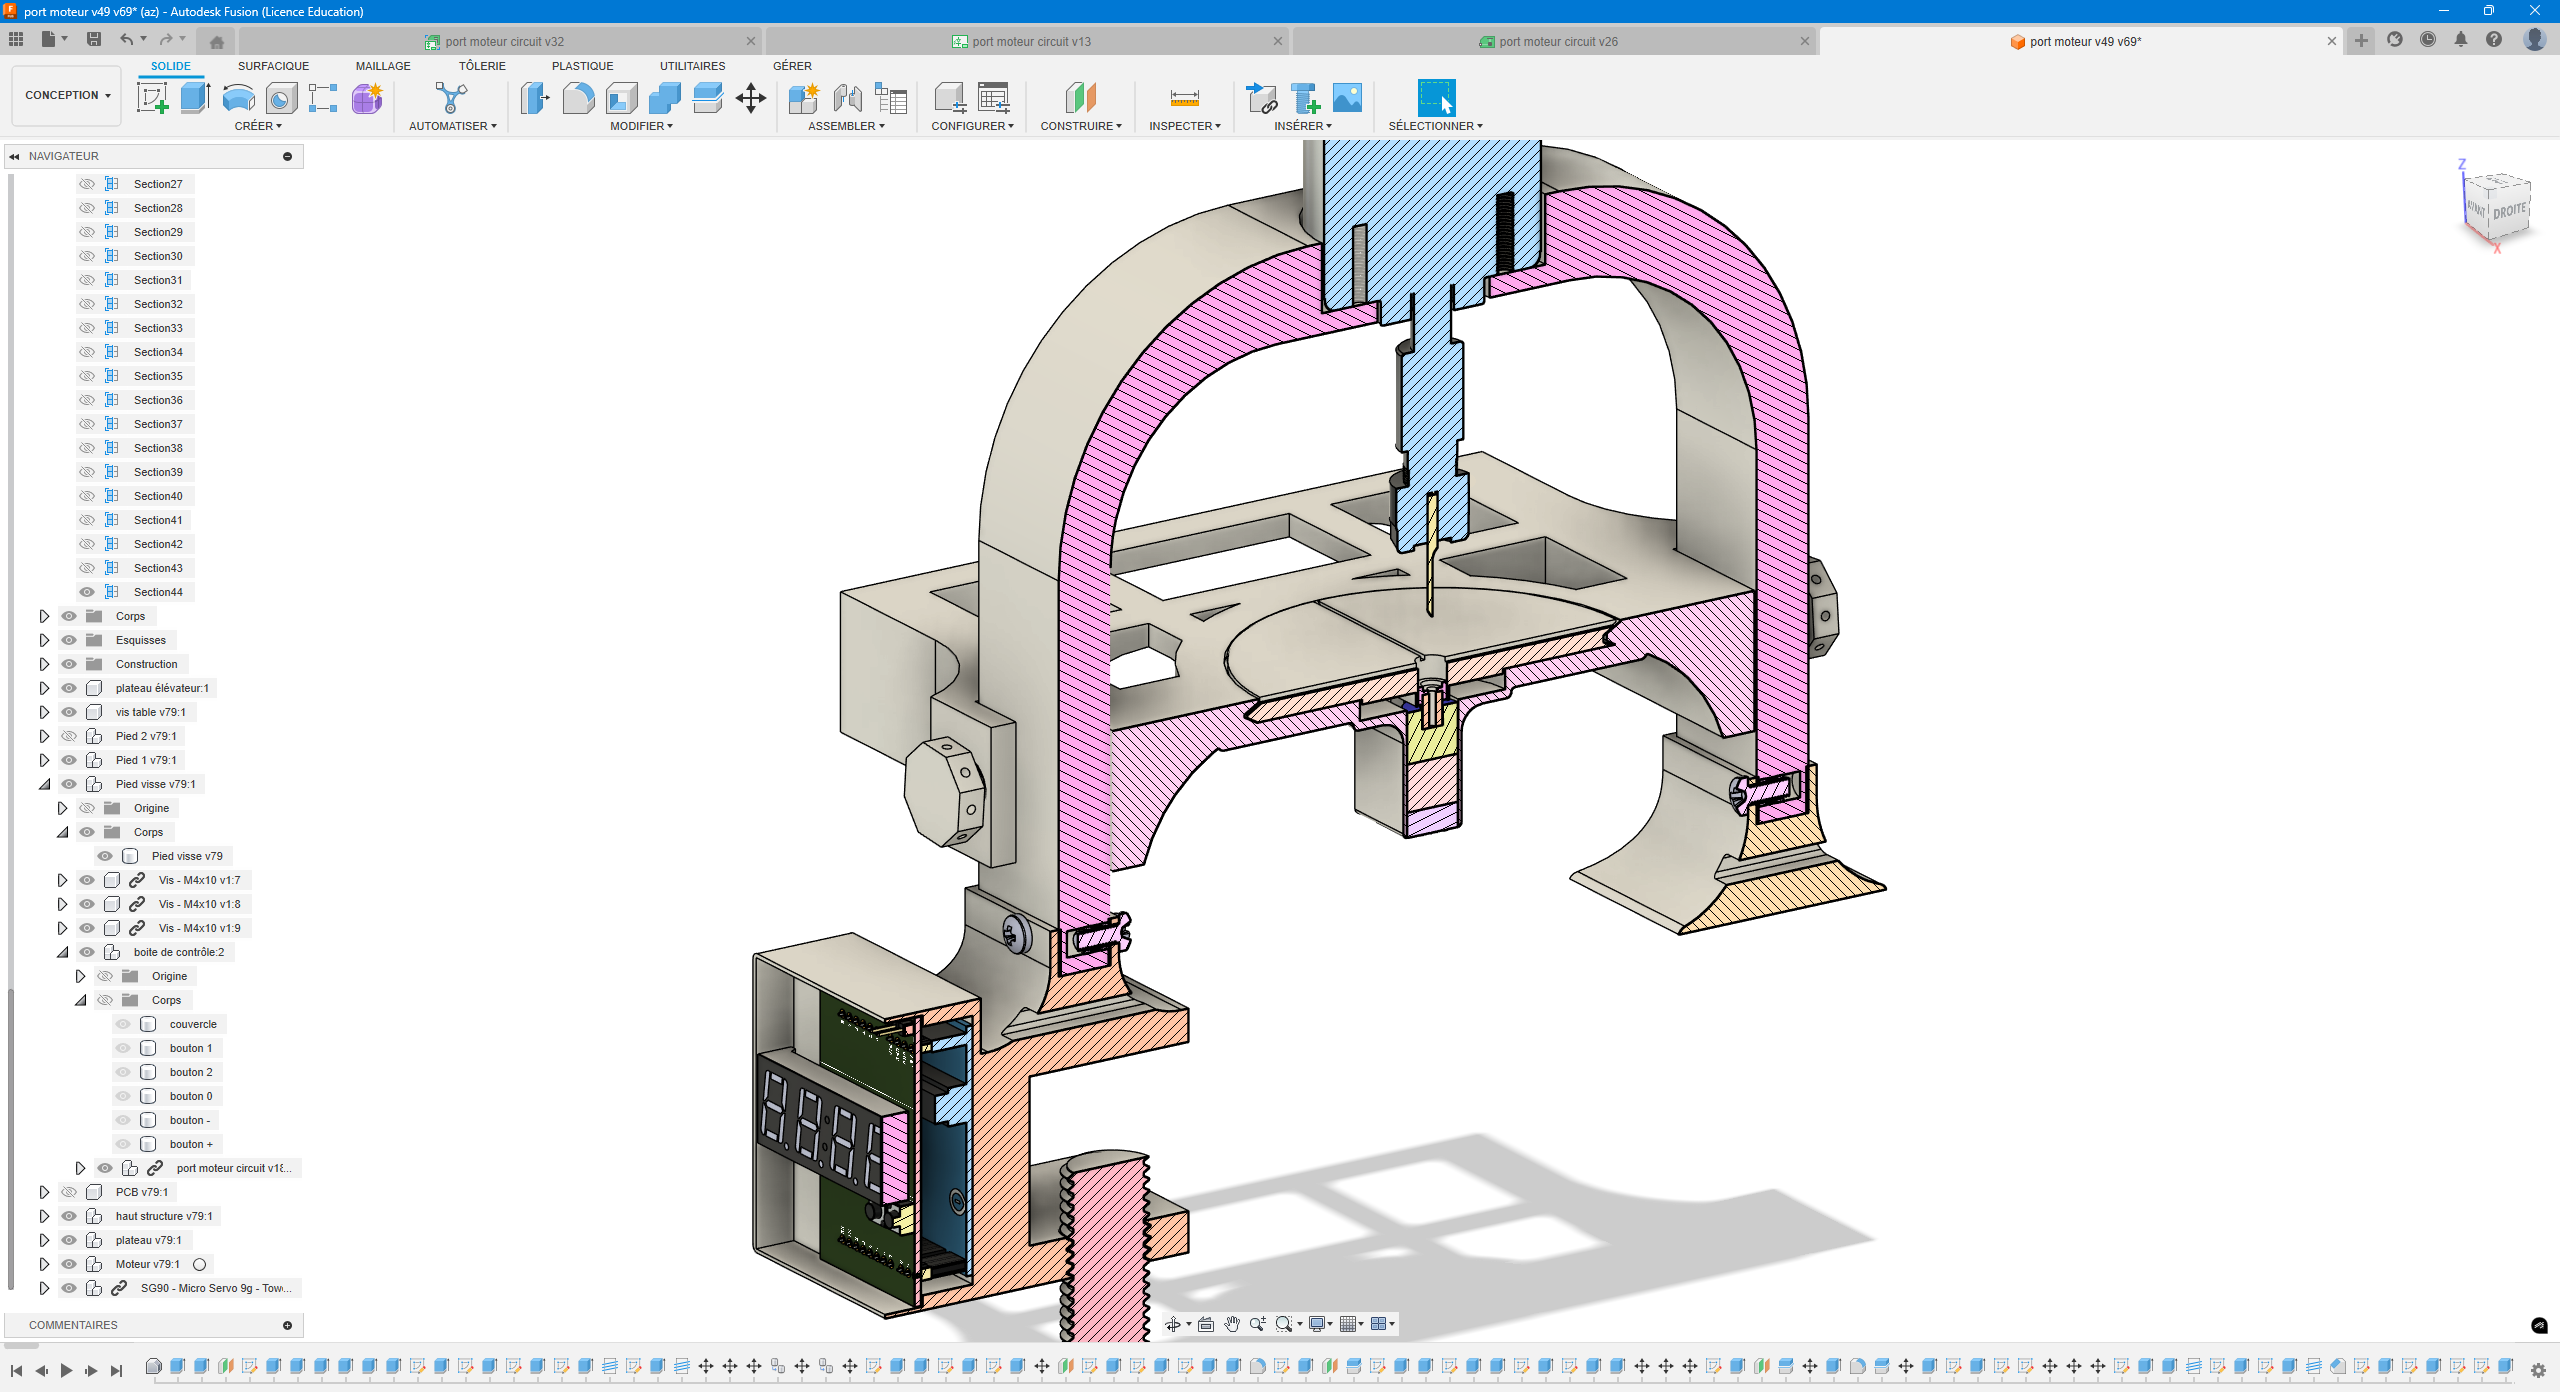Click the Create Sketch icon

pyautogui.click(x=152, y=98)
